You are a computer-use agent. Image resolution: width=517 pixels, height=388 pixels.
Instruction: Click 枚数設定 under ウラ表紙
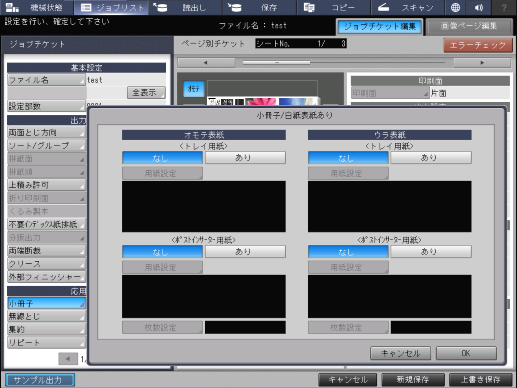pos(348,327)
